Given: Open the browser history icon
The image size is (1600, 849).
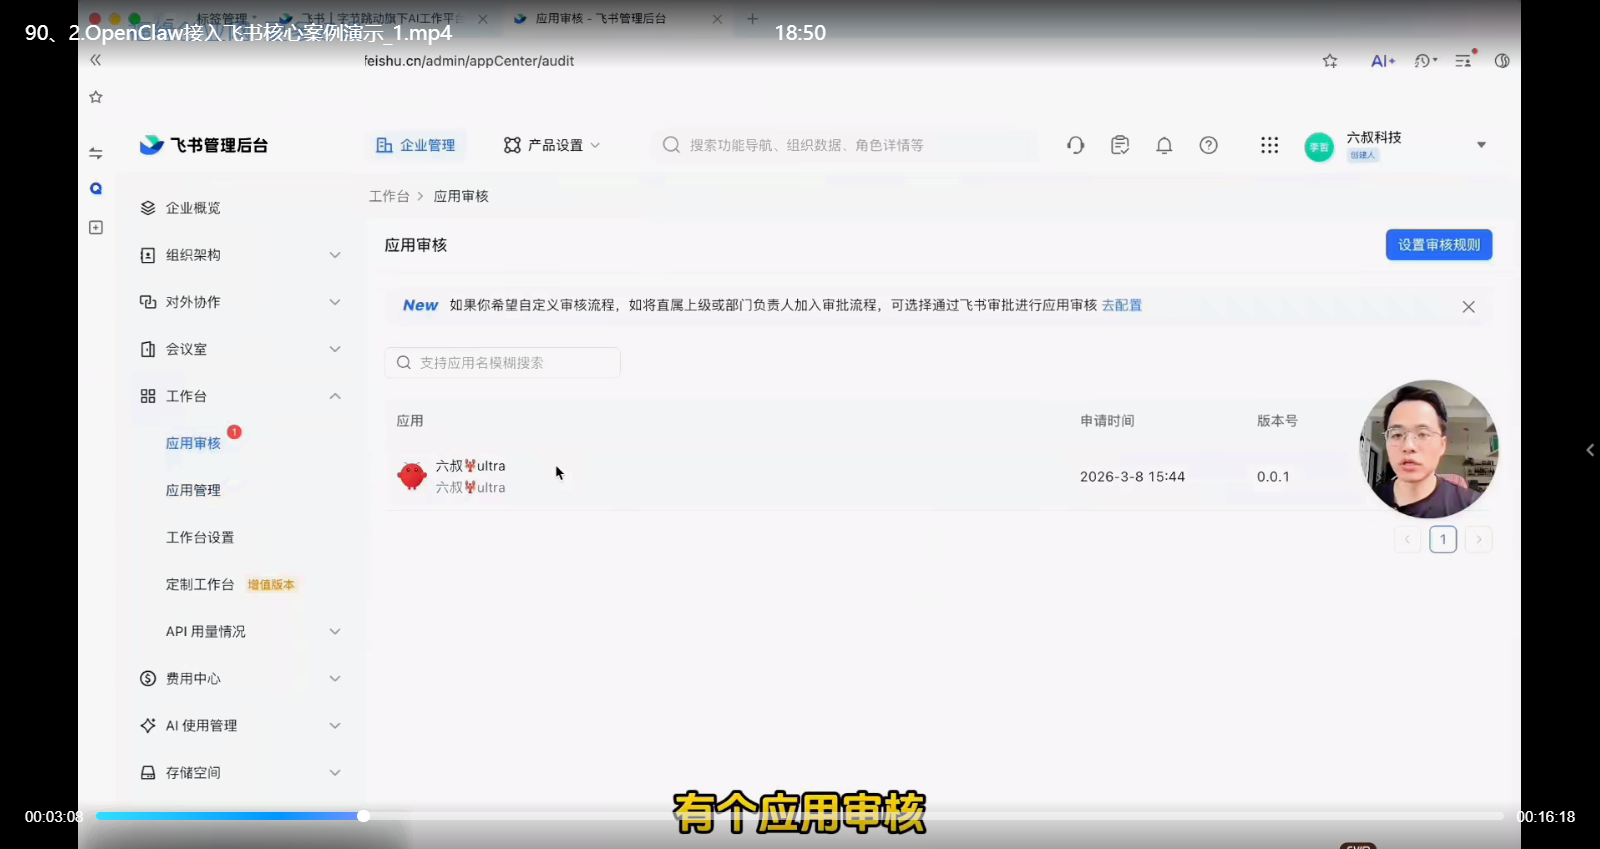Looking at the screenshot, I should 1426,61.
